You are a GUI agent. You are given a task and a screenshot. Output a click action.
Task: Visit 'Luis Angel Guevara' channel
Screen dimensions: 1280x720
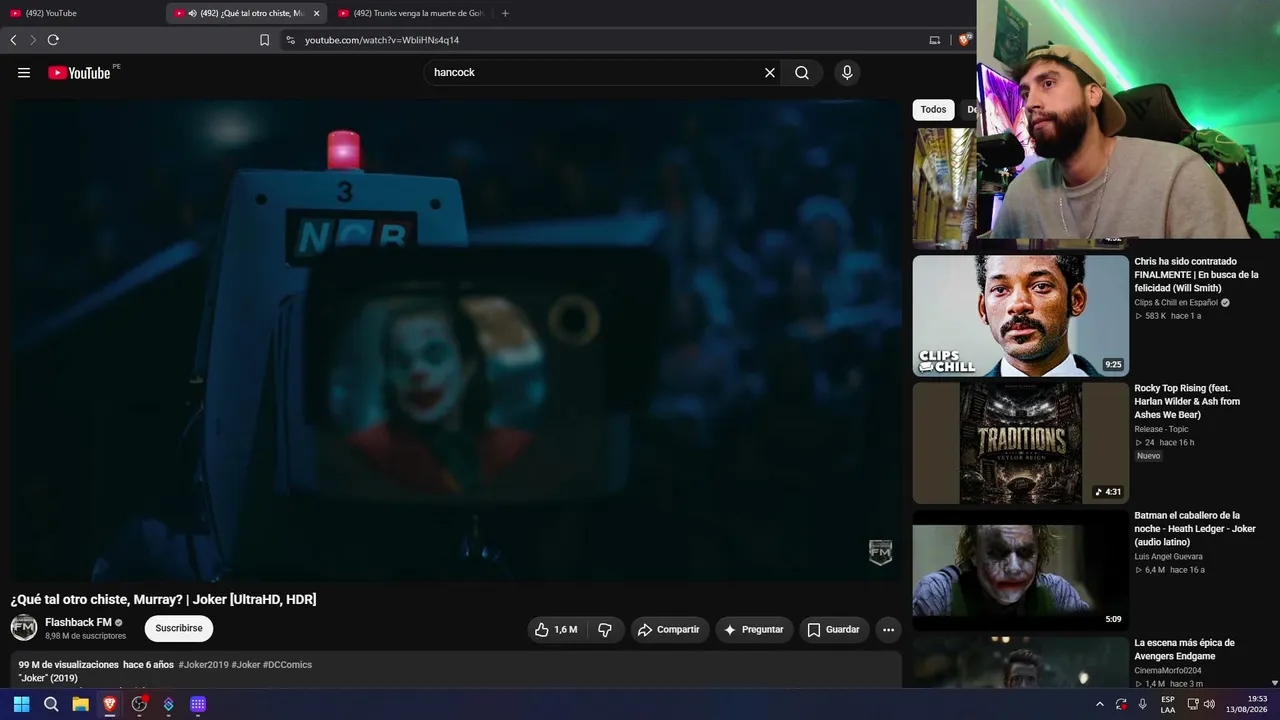tap(1168, 556)
